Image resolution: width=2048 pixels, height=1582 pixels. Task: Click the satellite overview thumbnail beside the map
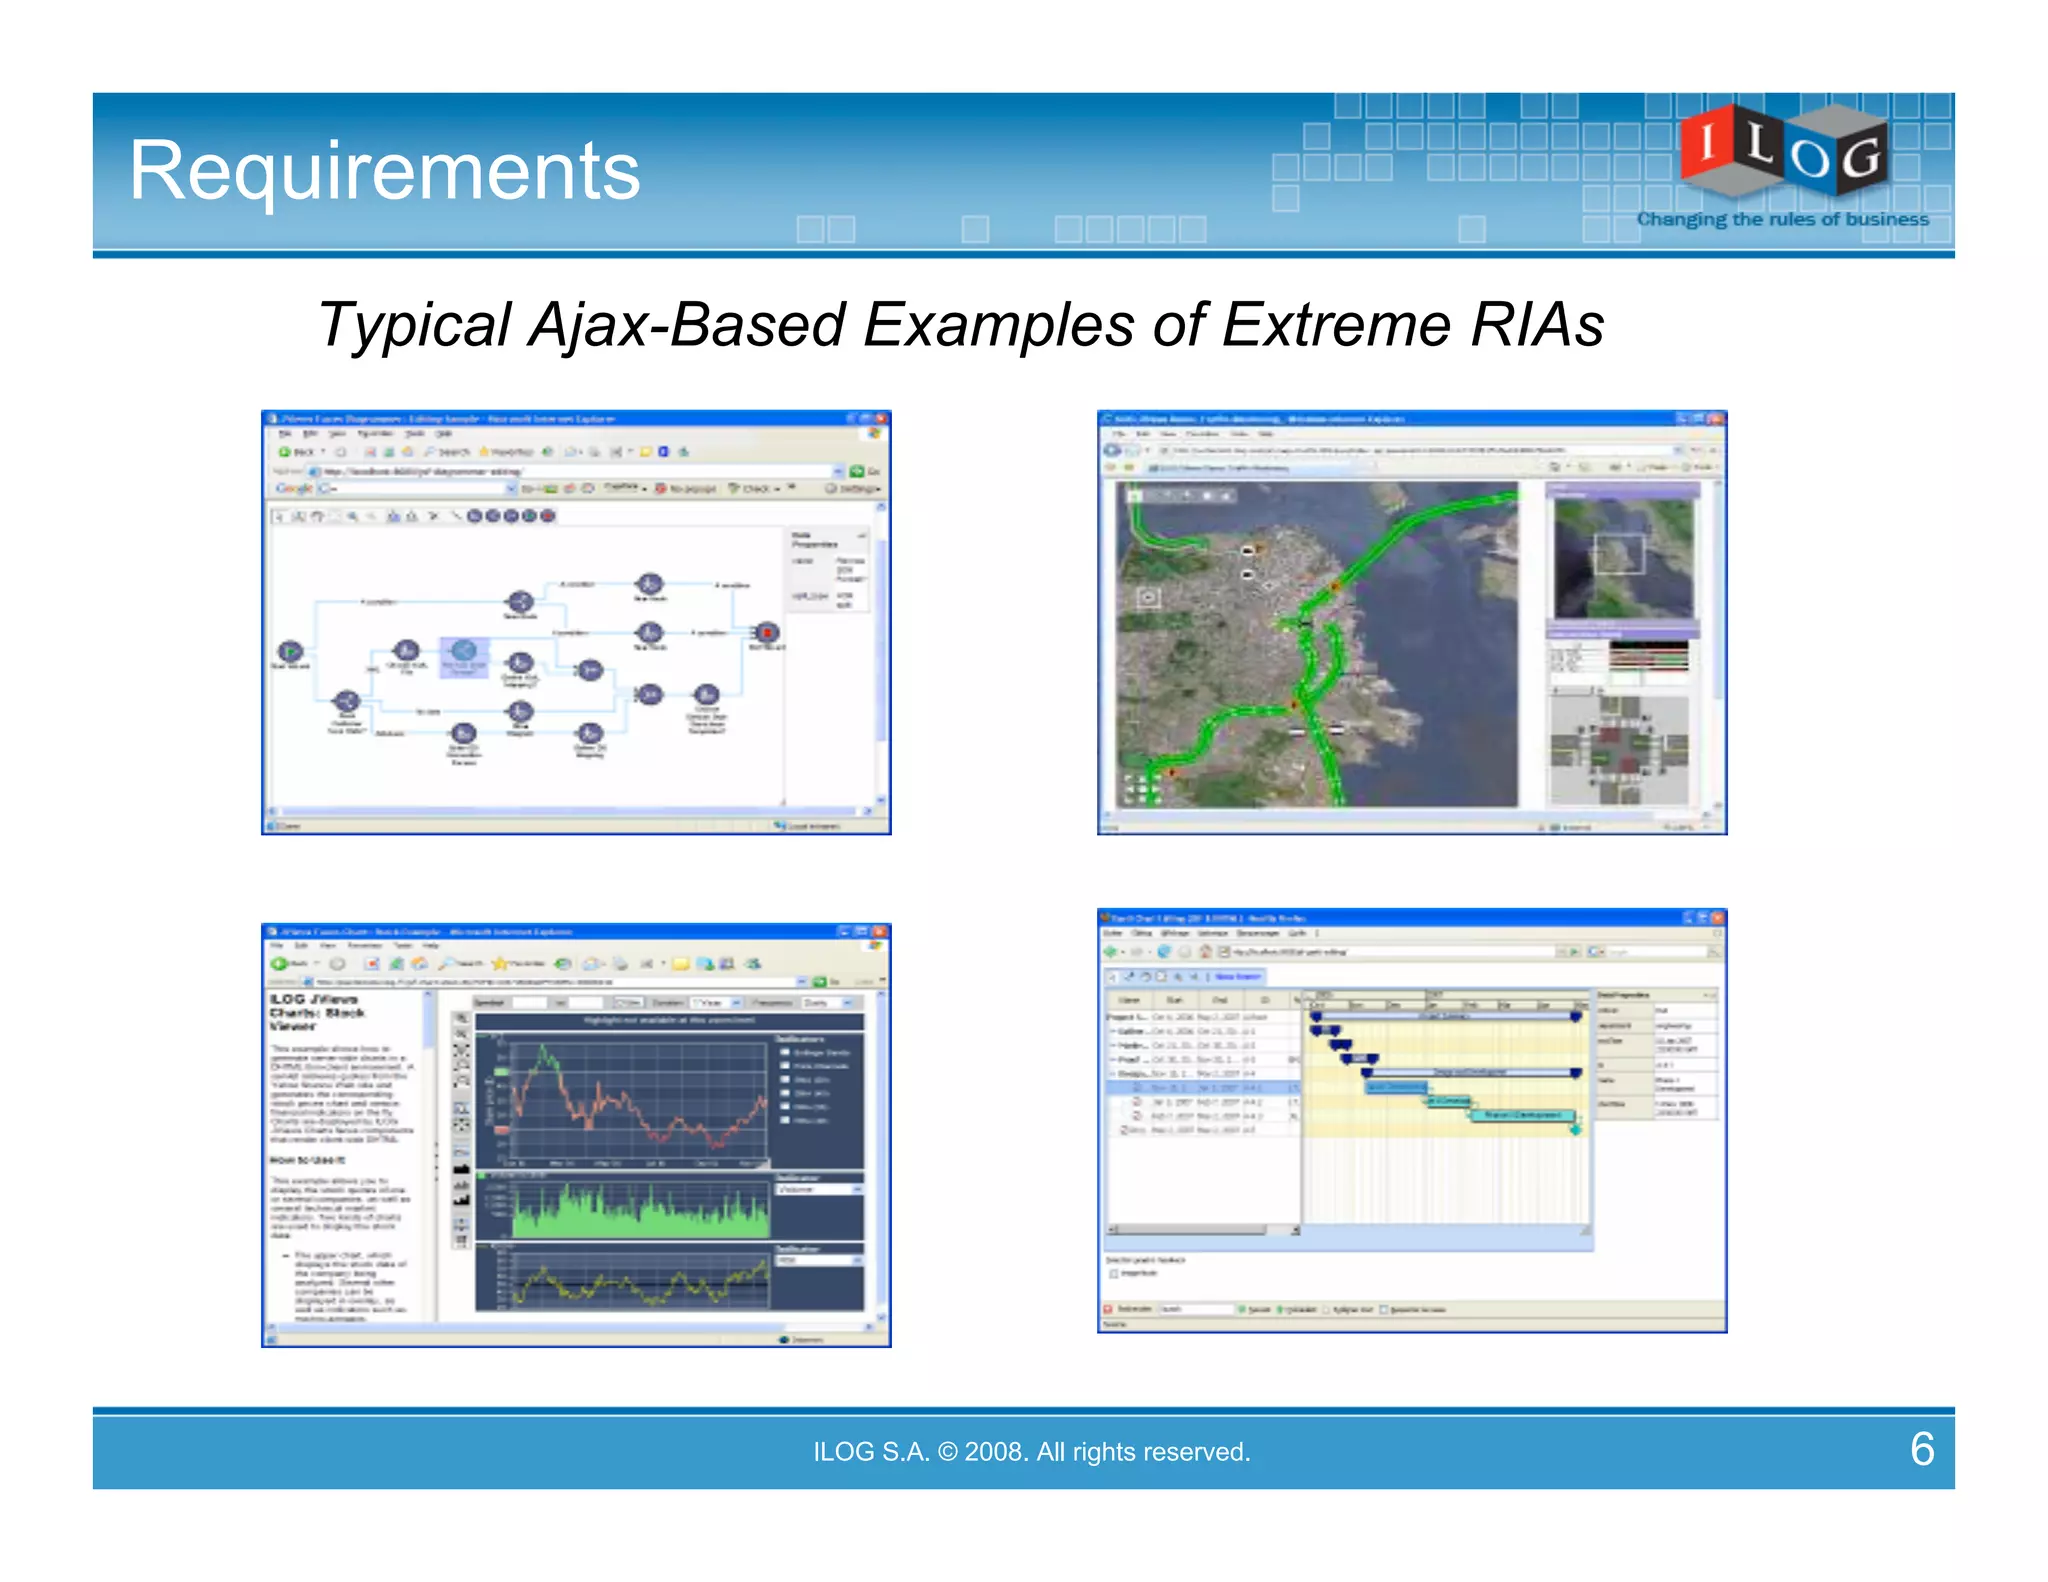(1622, 557)
